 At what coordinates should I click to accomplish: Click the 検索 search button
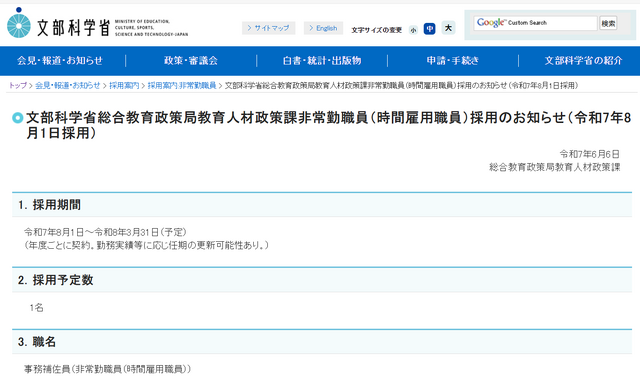click(608, 23)
